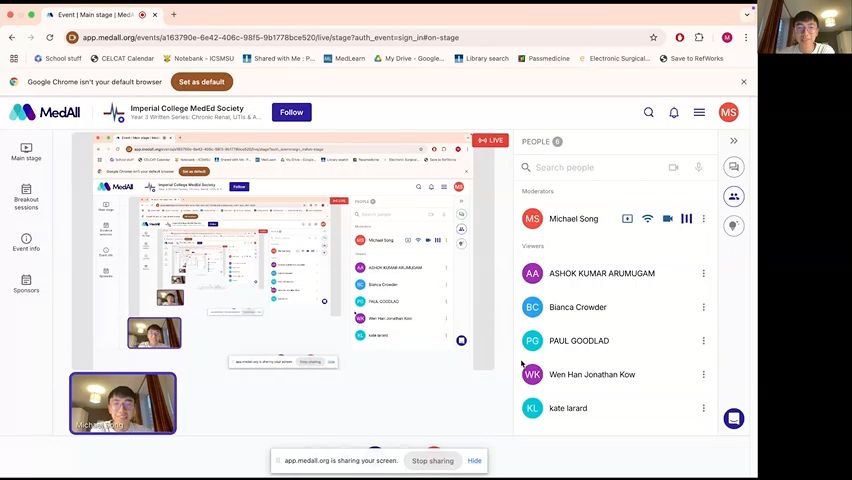Image resolution: width=852 pixels, height=480 pixels.
Task: Click the MedAll logo
Action: coord(45,112)
